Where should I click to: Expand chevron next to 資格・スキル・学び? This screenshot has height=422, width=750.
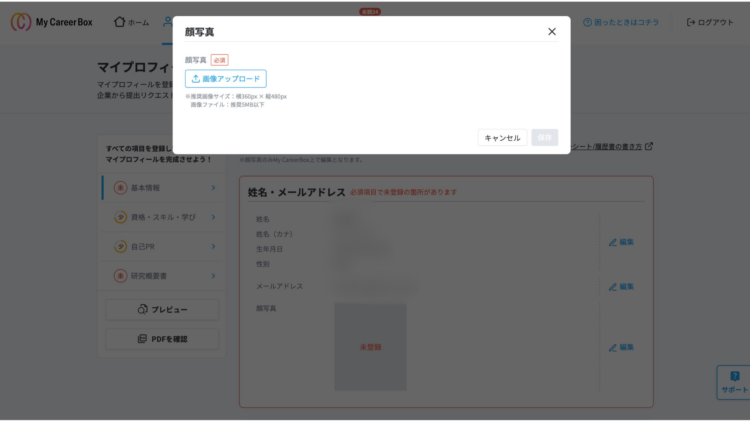(213, 217)
